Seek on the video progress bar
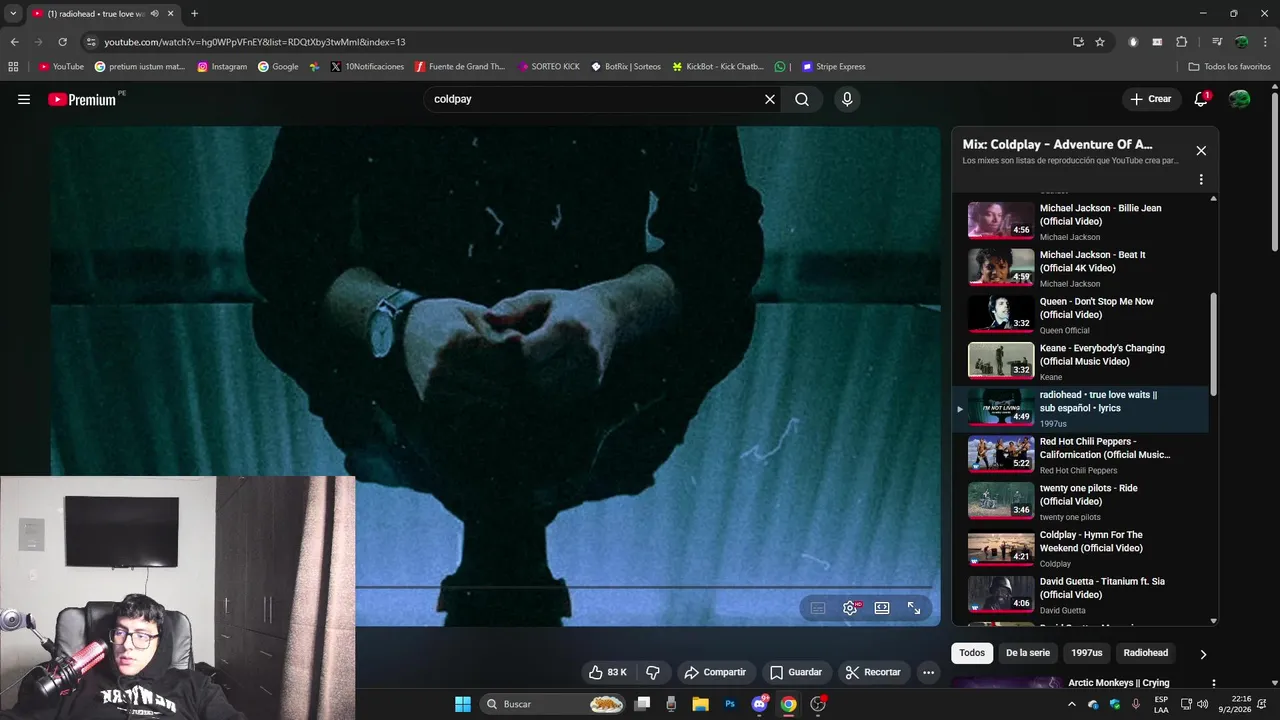The image size is (1280, 720). [x=645, y=587]
